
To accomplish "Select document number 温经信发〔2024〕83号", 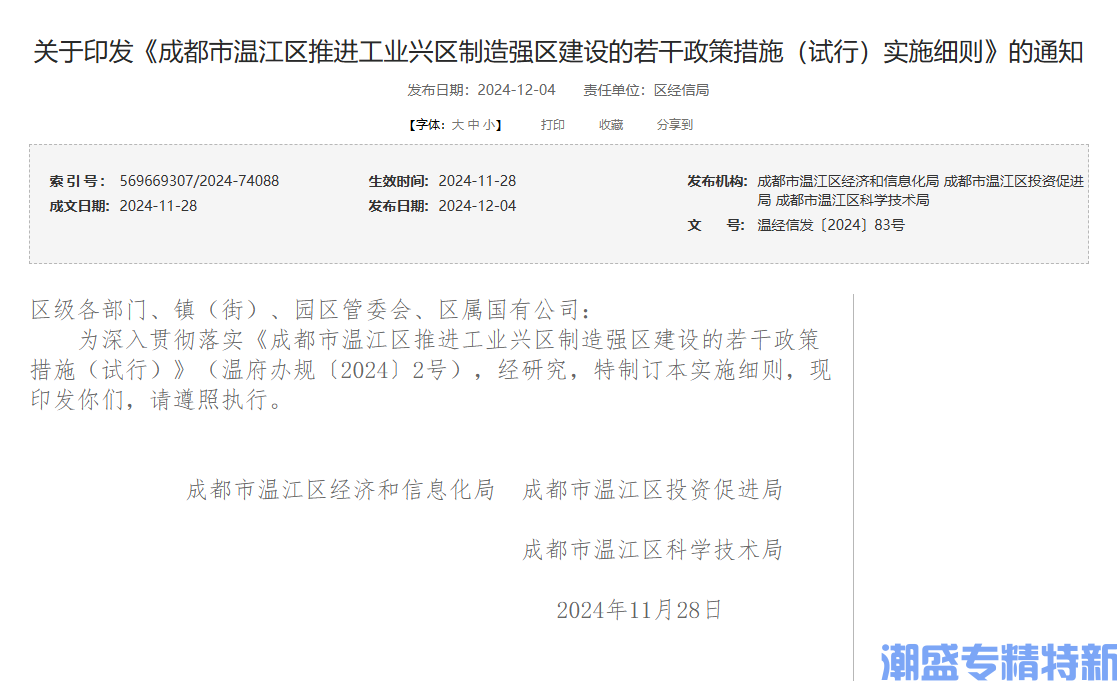I will click(x=831, y=225).
